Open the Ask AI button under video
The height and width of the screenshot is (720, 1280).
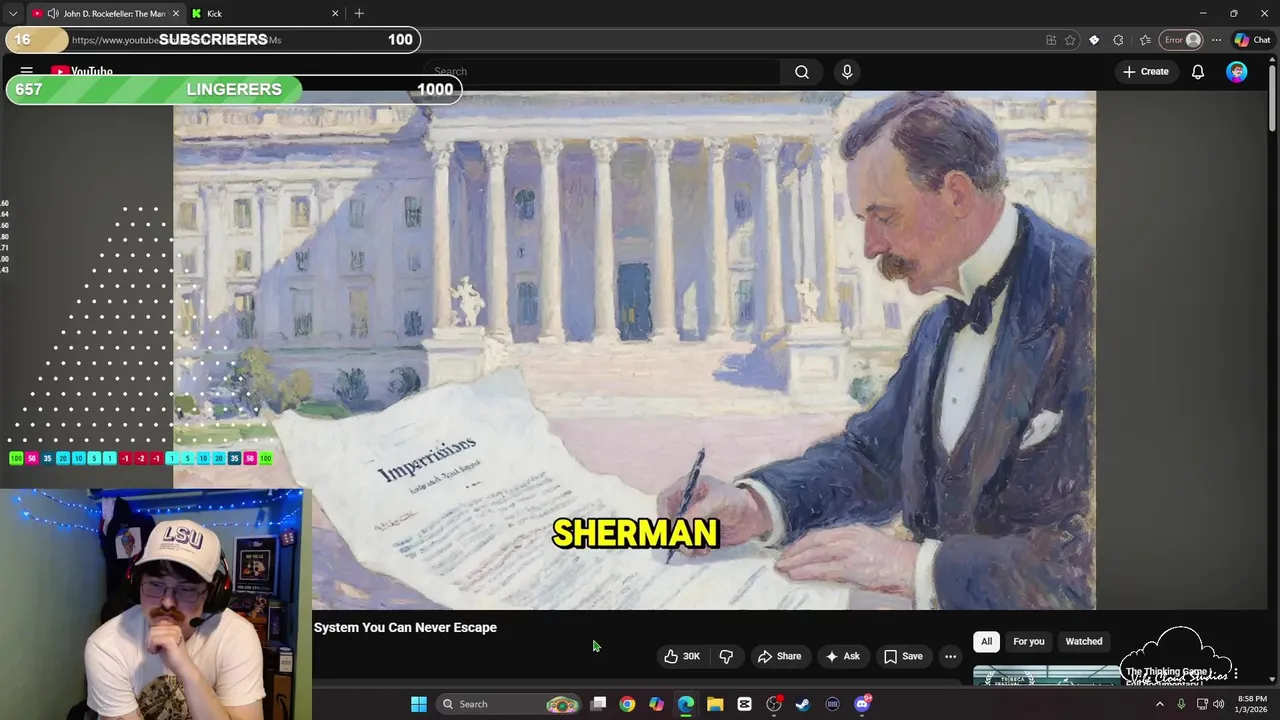click(x=842, y=656)
